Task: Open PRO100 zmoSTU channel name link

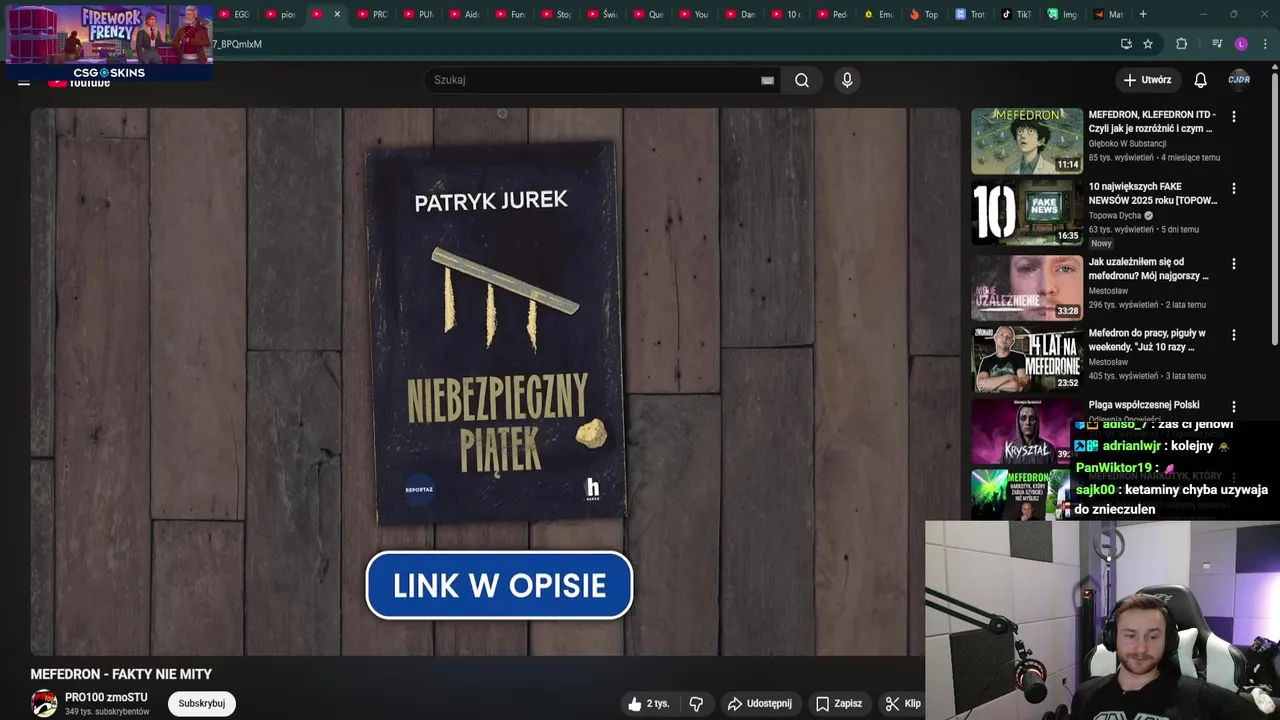Action: 106,697
